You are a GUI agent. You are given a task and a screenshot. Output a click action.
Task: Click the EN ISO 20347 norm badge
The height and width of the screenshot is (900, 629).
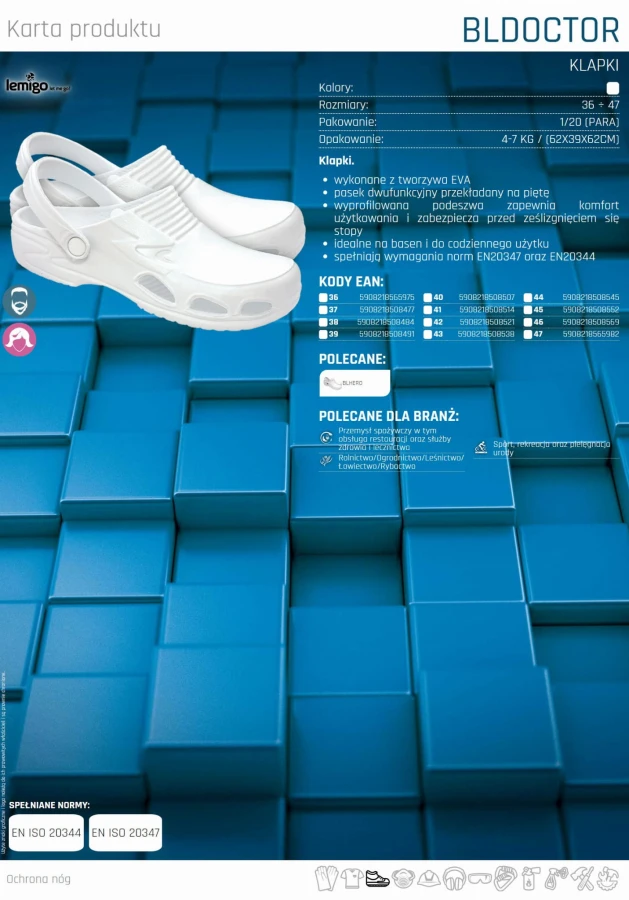coord(126,832)
